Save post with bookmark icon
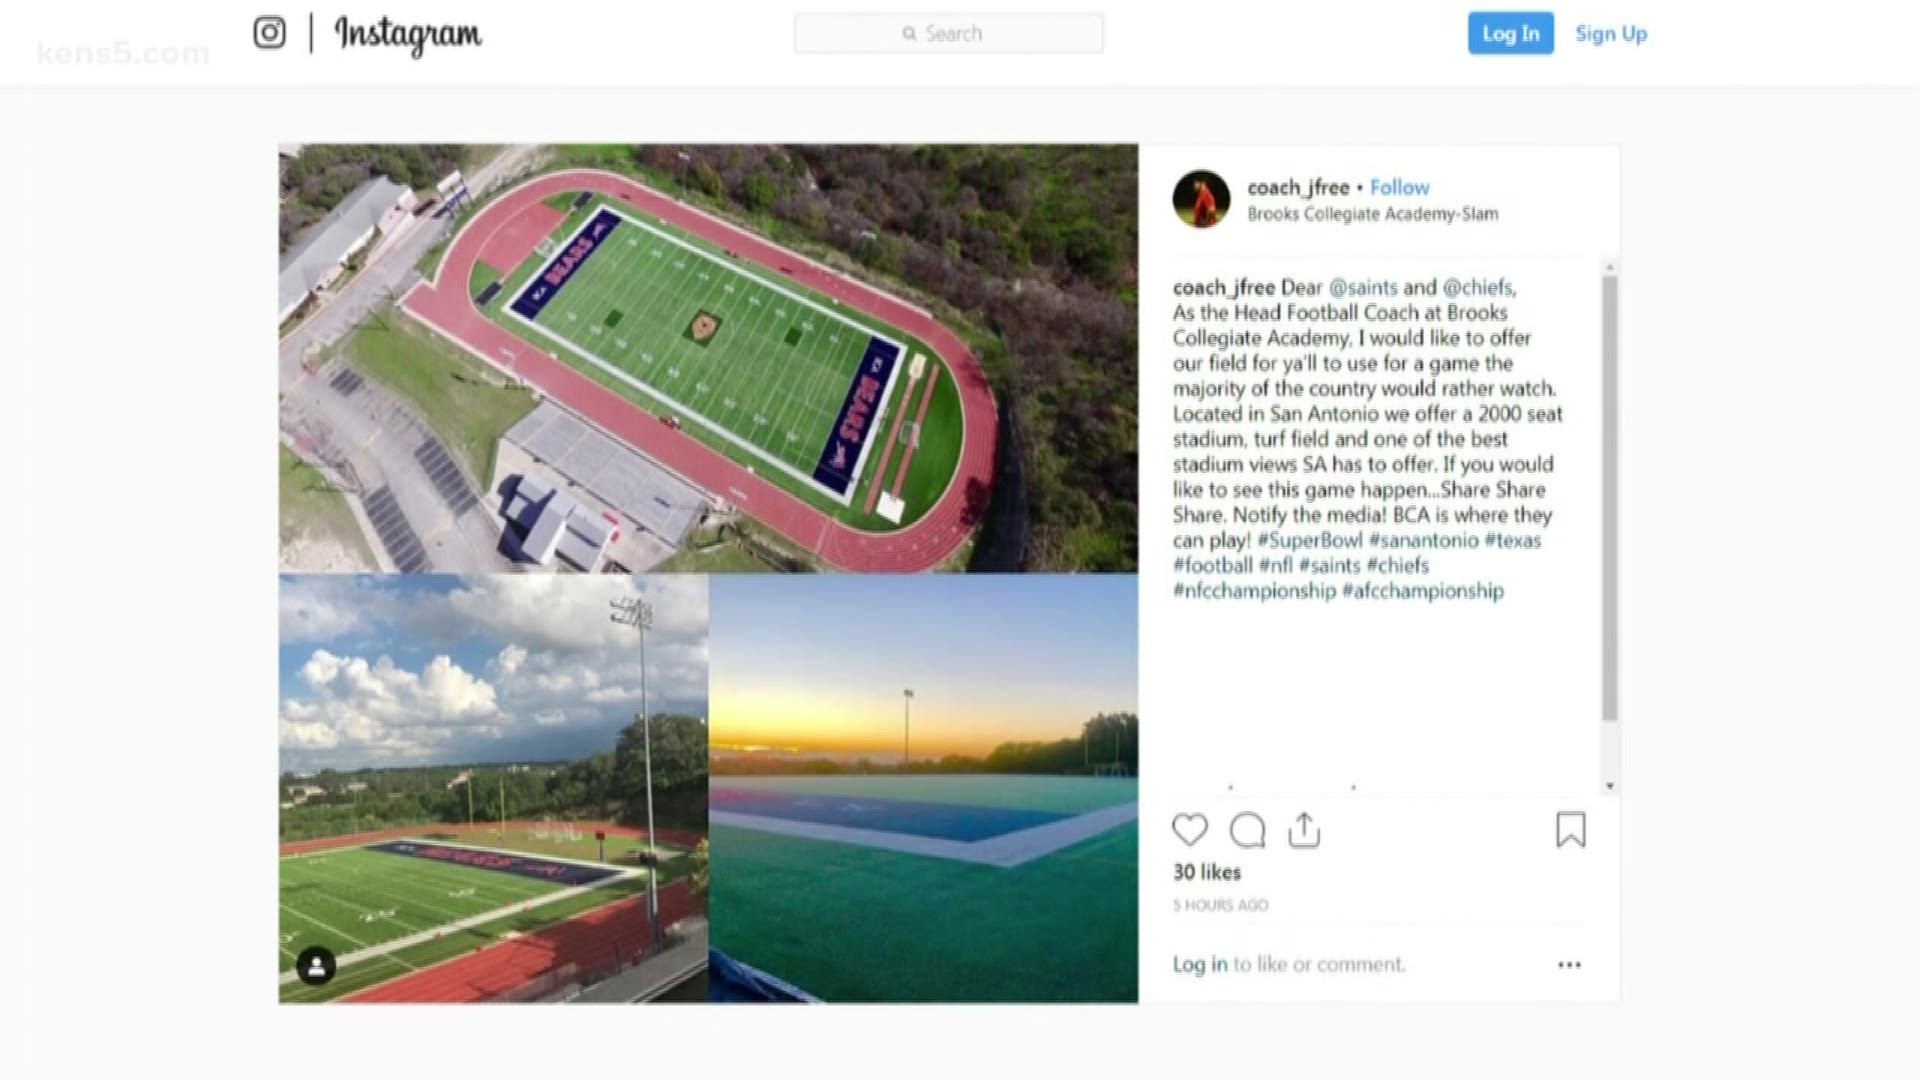The image size is (1920, 1080). click(1570, 830)
